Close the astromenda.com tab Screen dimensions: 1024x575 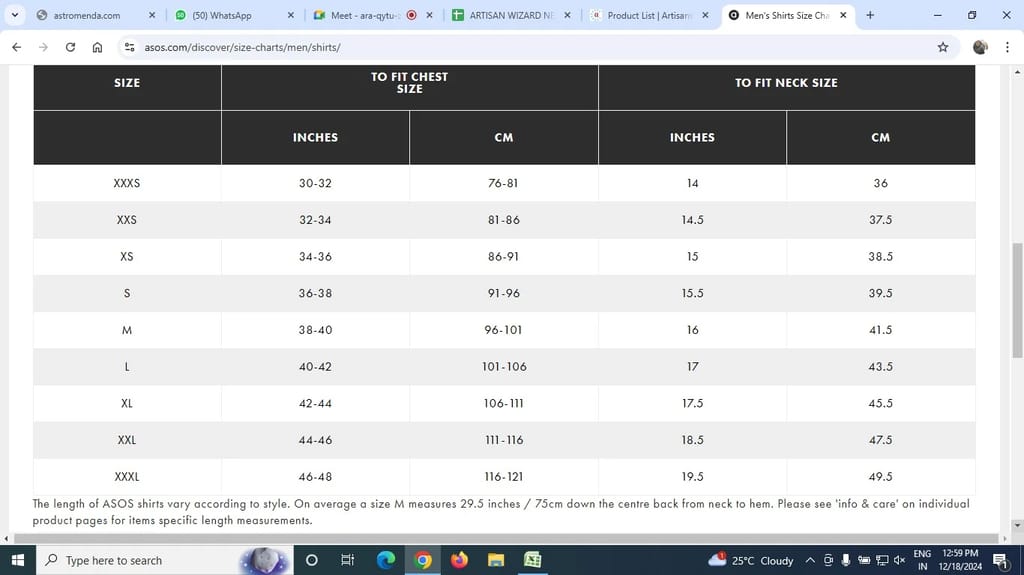[152, 15]
